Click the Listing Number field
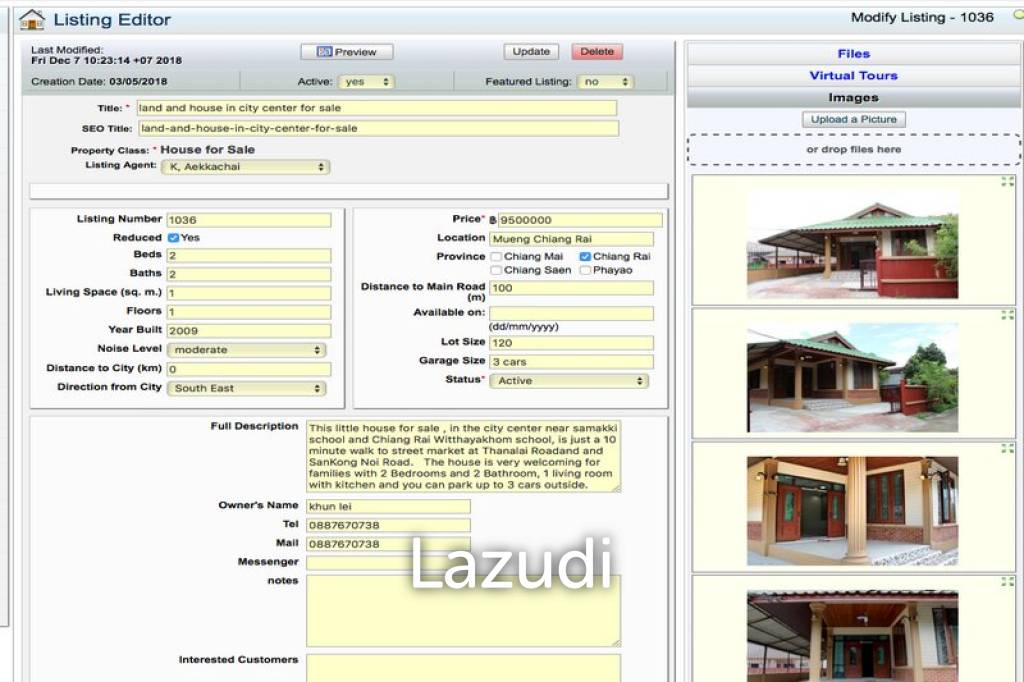This screenshot has width=1024, height=682. [249, 220]
